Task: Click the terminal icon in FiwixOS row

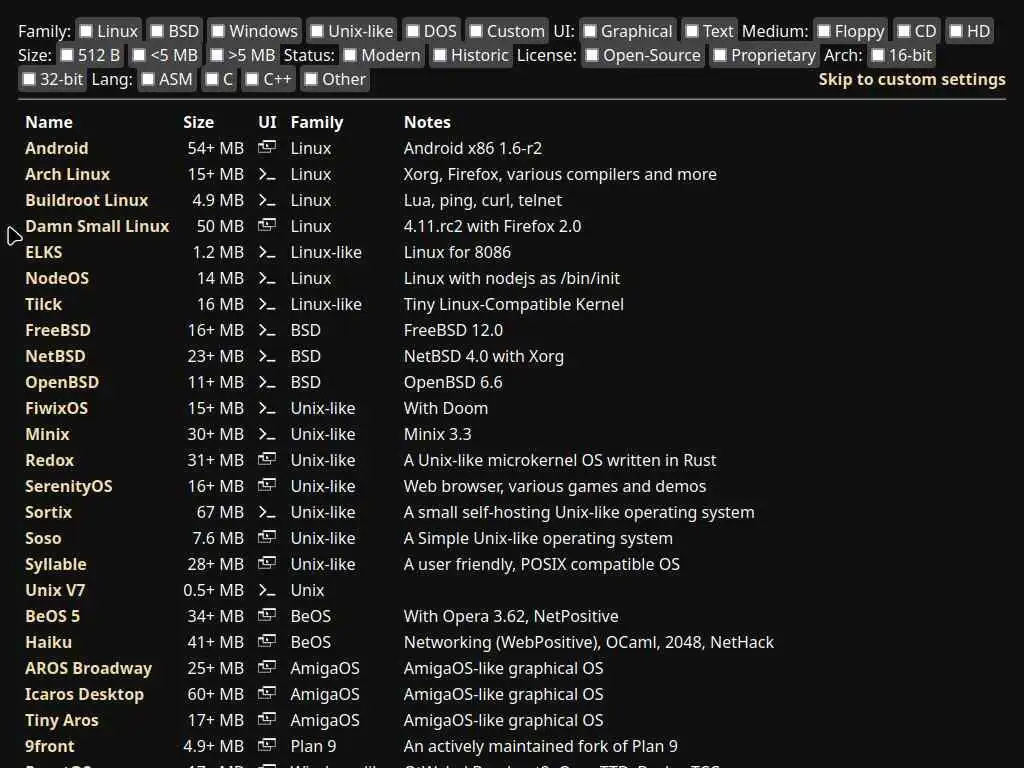Action: 266,408
